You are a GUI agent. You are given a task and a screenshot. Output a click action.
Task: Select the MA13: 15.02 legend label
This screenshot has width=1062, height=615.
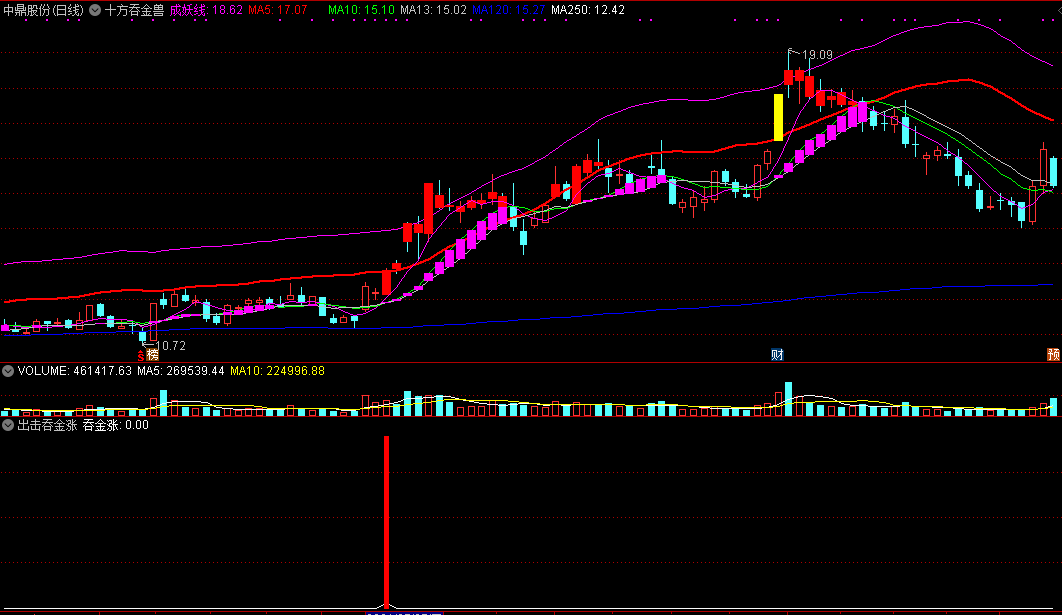(433, 10)
